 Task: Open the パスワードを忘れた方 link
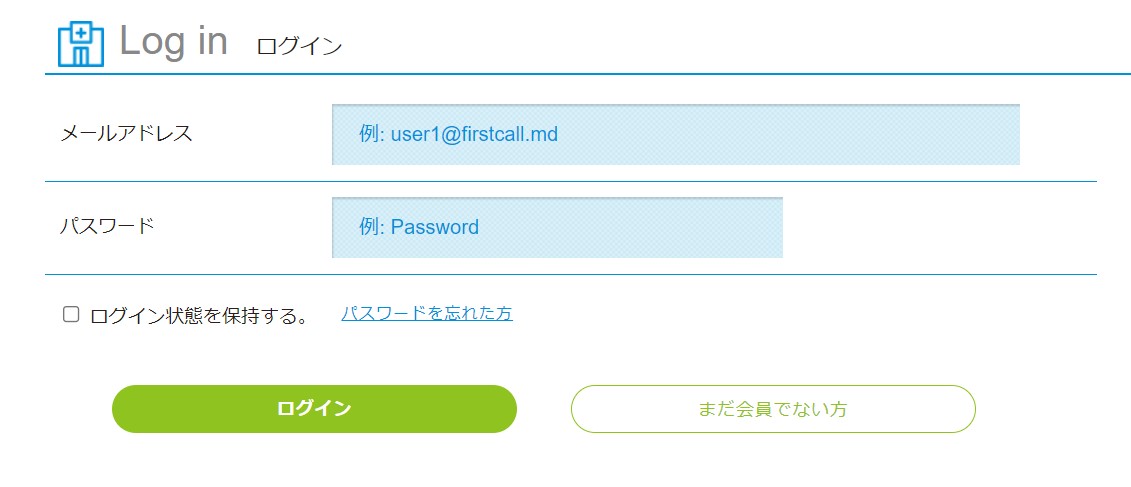click(x=427, y=313)
